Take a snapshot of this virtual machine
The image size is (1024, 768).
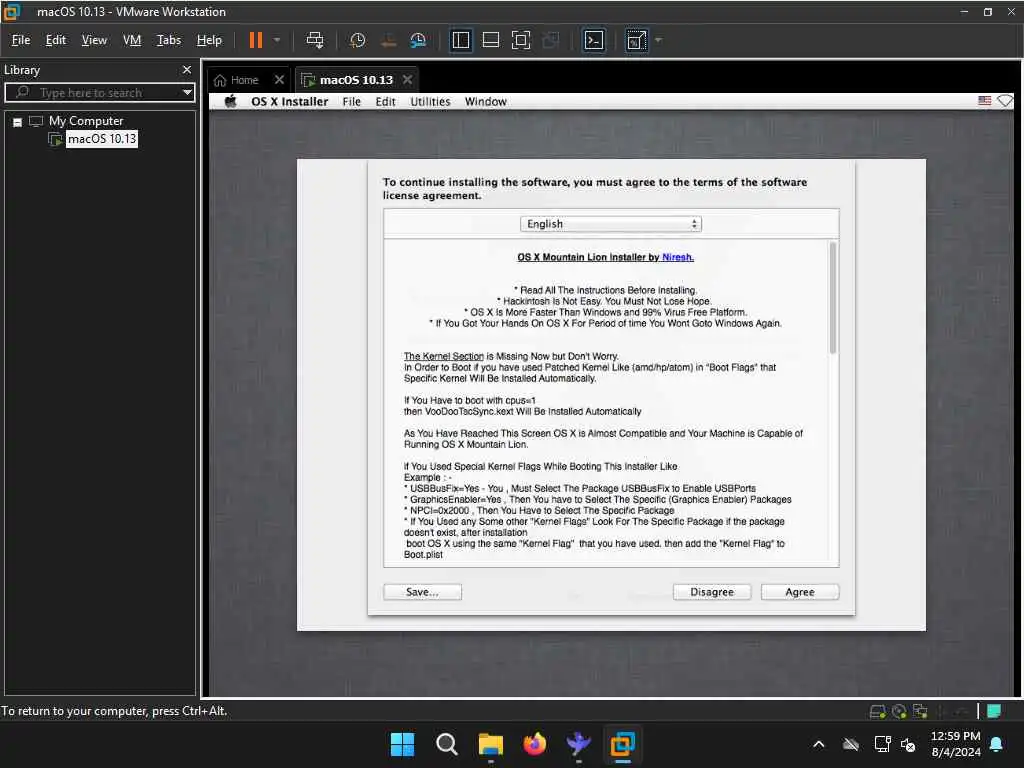[357, 40]
